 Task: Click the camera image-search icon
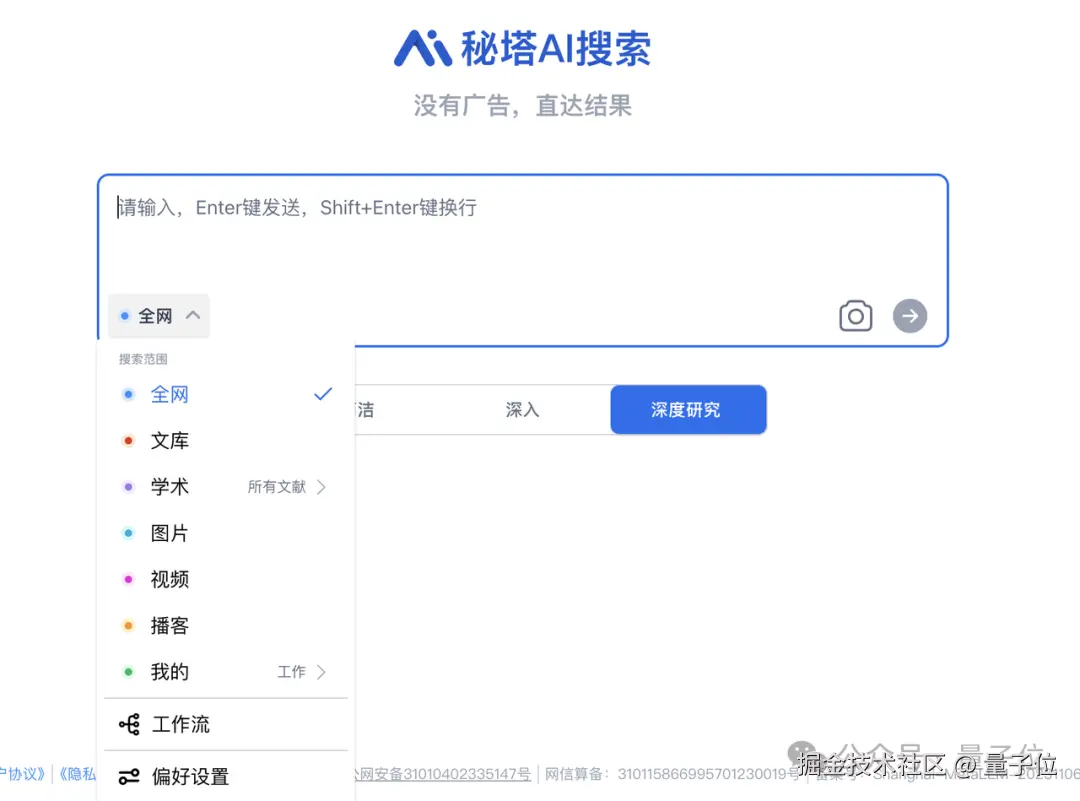[x=855, y=316]
